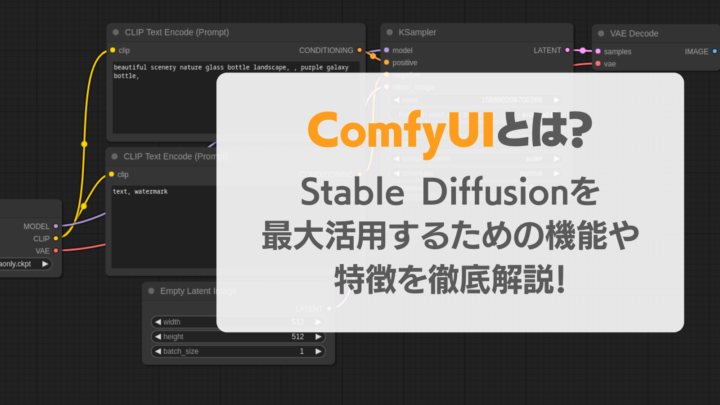Click the yellow reroute dot on lower clip wire
This screenshot has height=405, width=720.
click(84, 206)
